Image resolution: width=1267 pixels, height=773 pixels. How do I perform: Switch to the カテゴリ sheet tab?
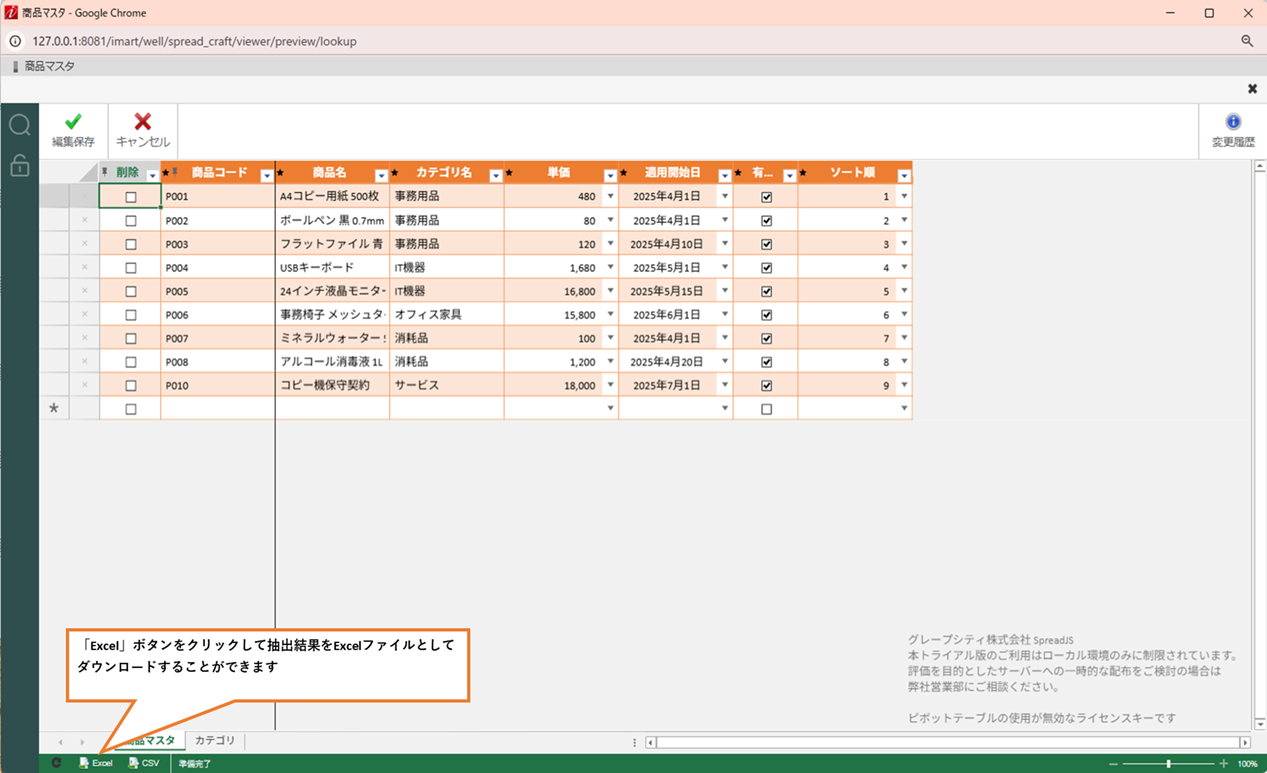tap(215, 741)
